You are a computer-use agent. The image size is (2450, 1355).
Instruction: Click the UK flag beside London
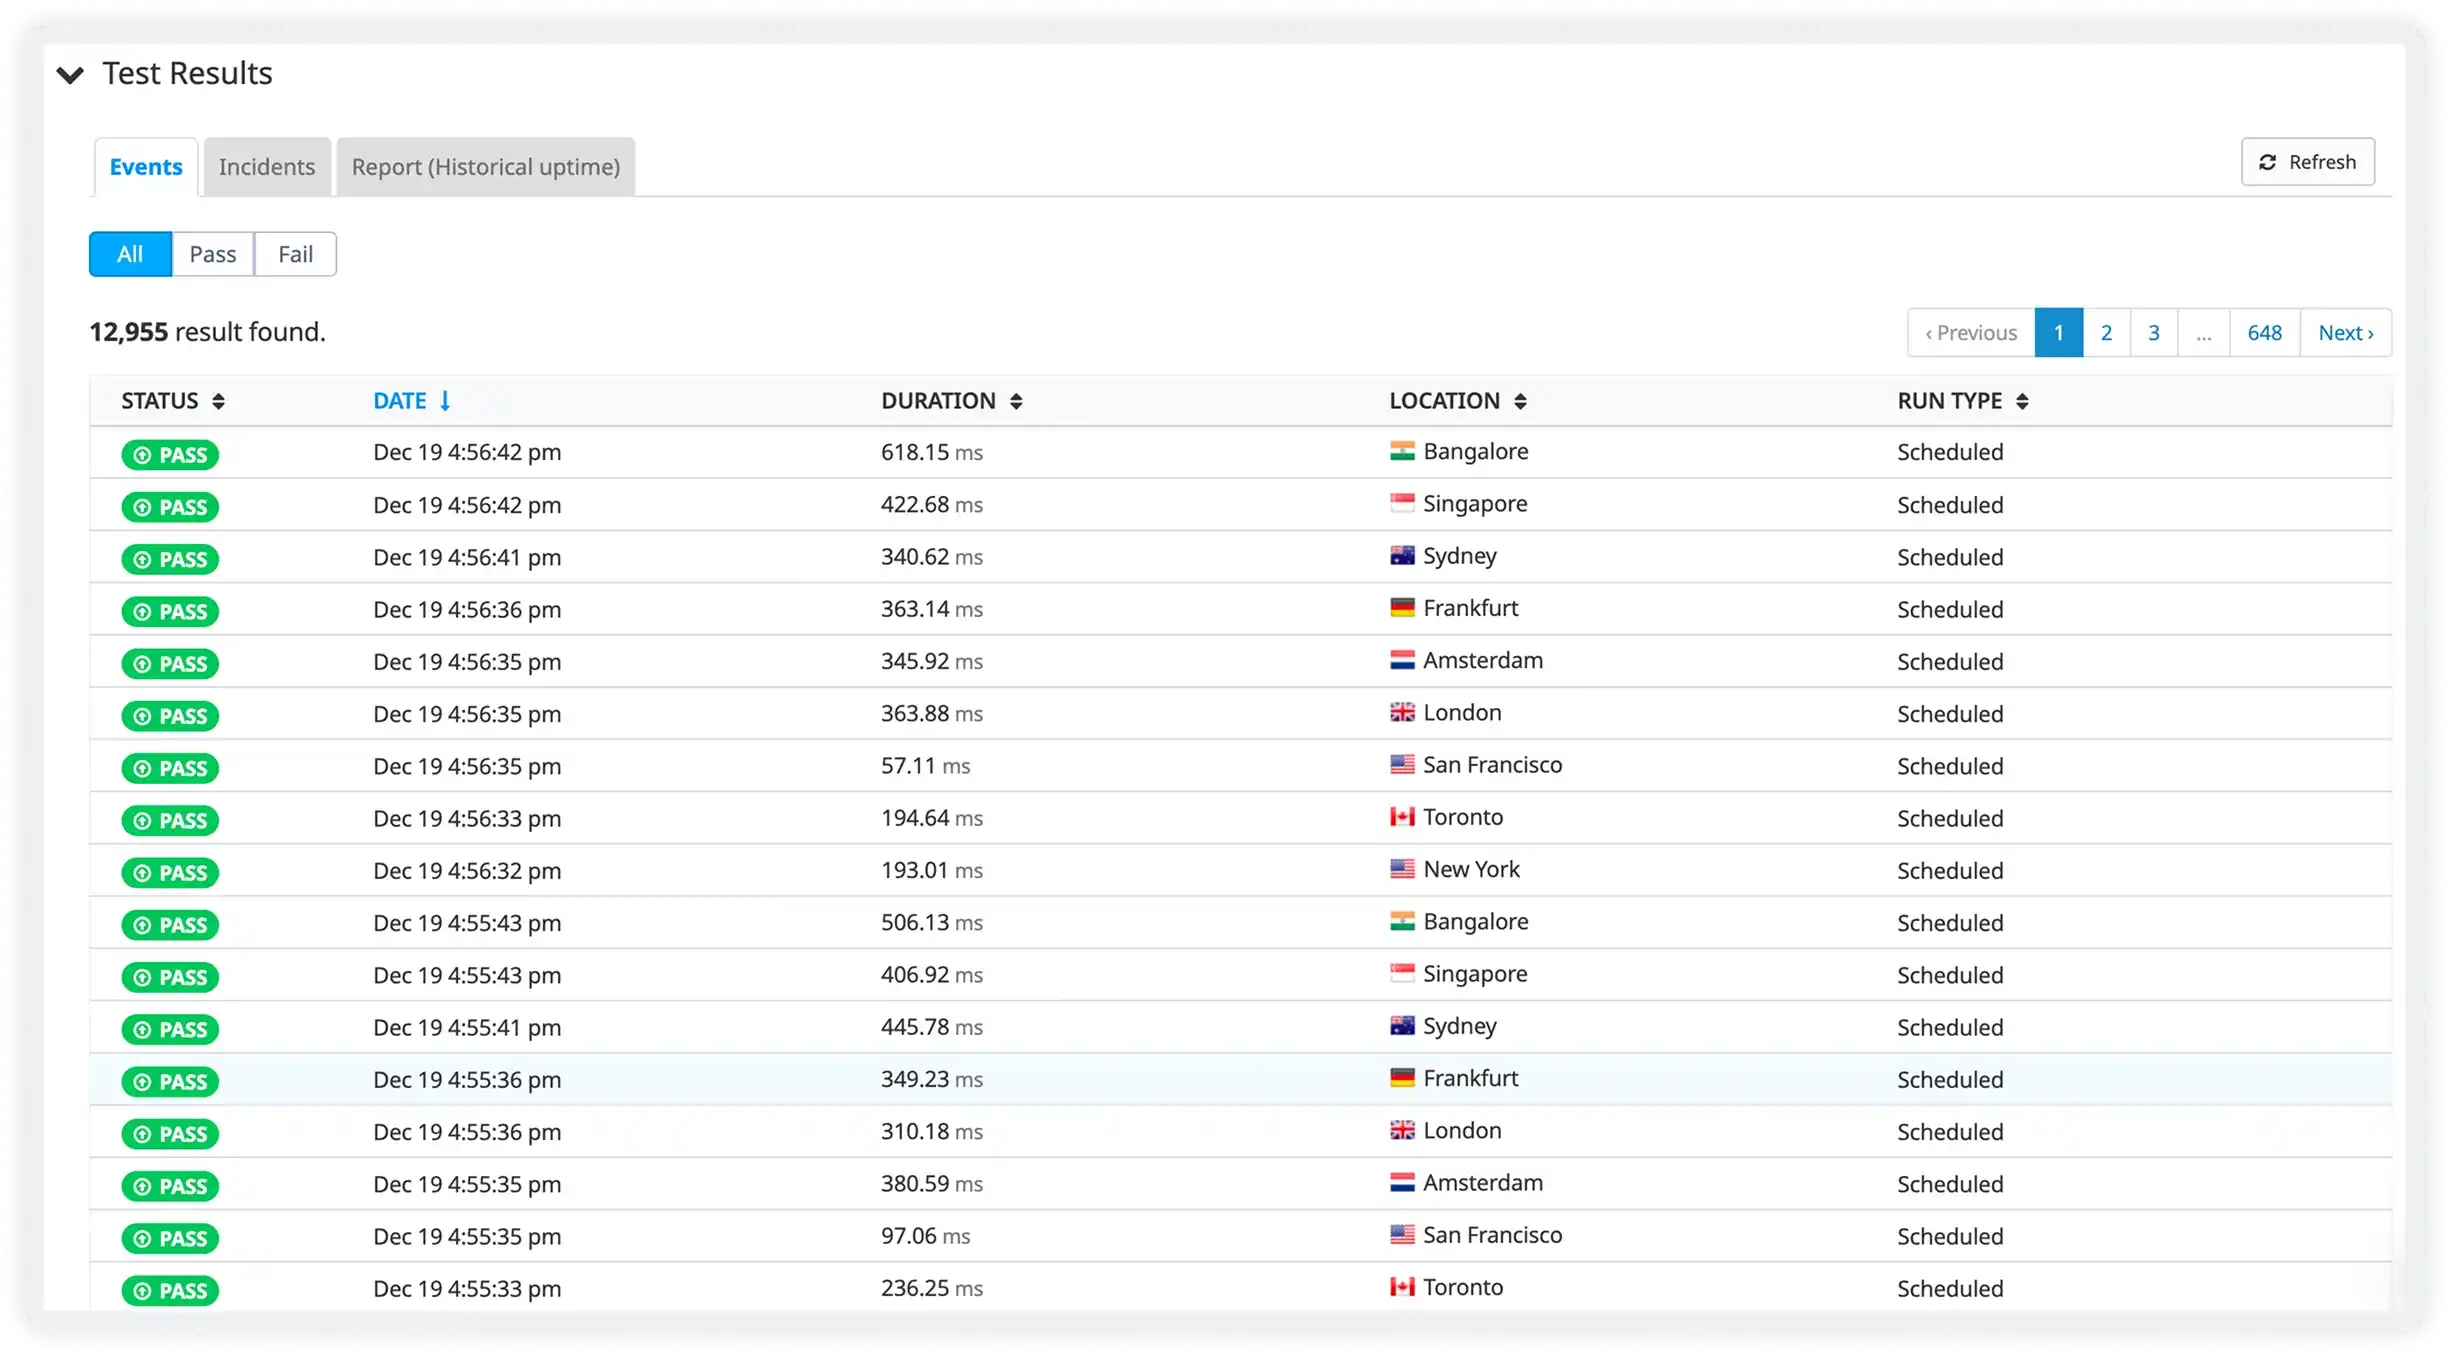tap(1404, 712)
